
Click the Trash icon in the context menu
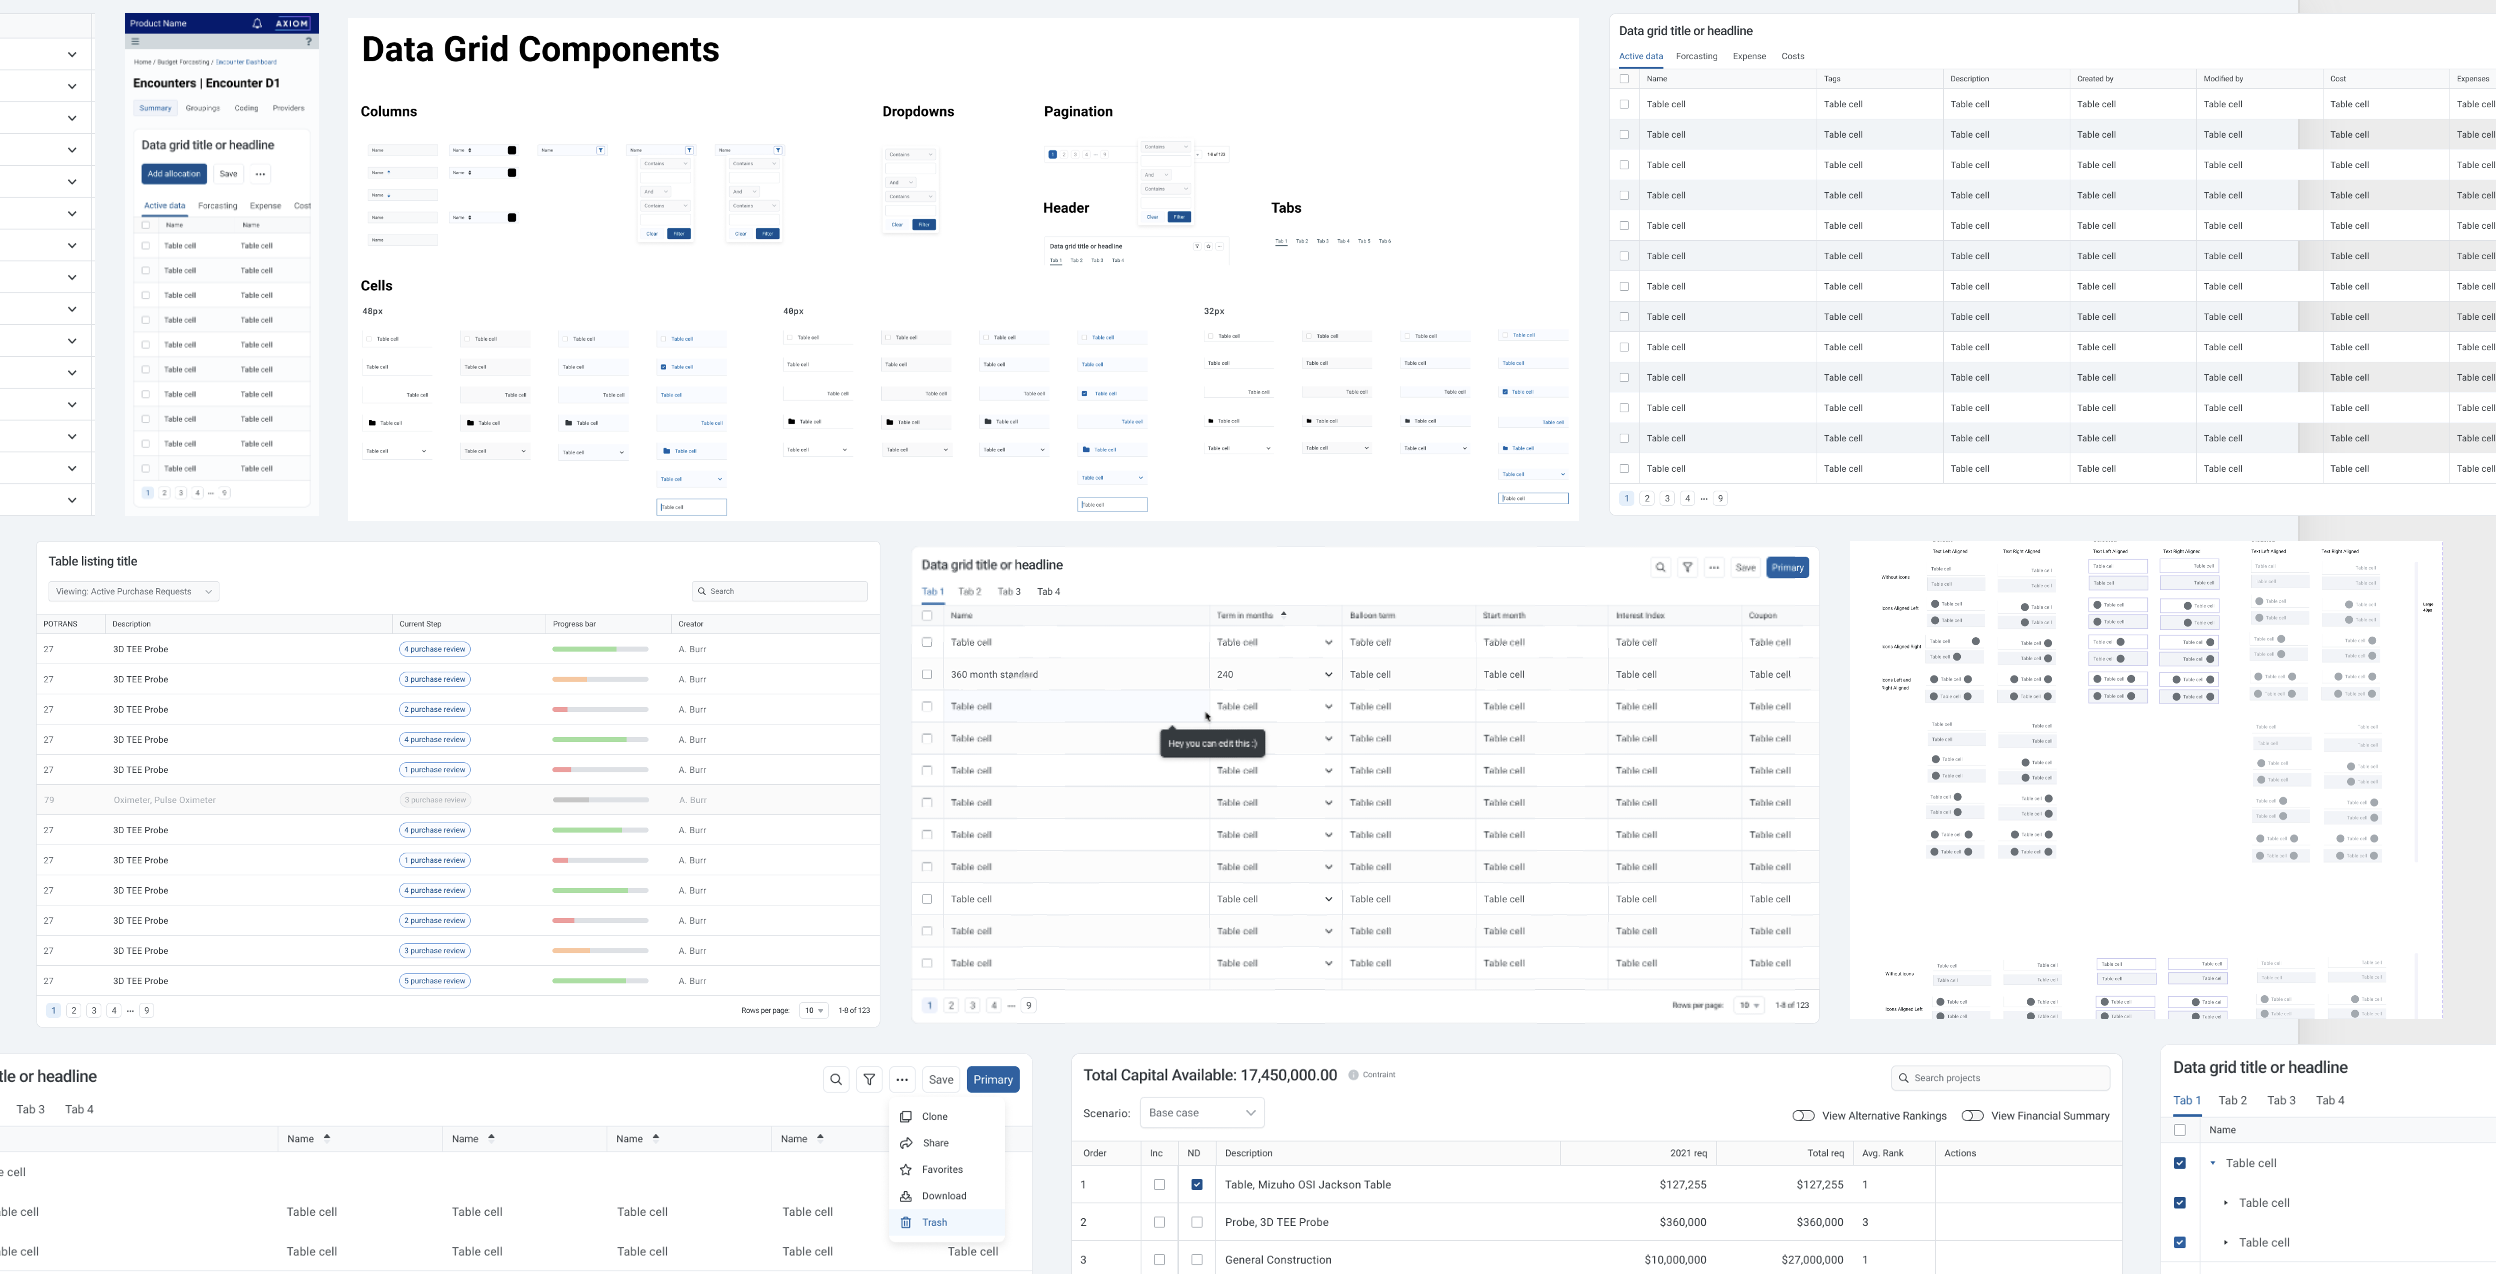tap(906, 1223)
